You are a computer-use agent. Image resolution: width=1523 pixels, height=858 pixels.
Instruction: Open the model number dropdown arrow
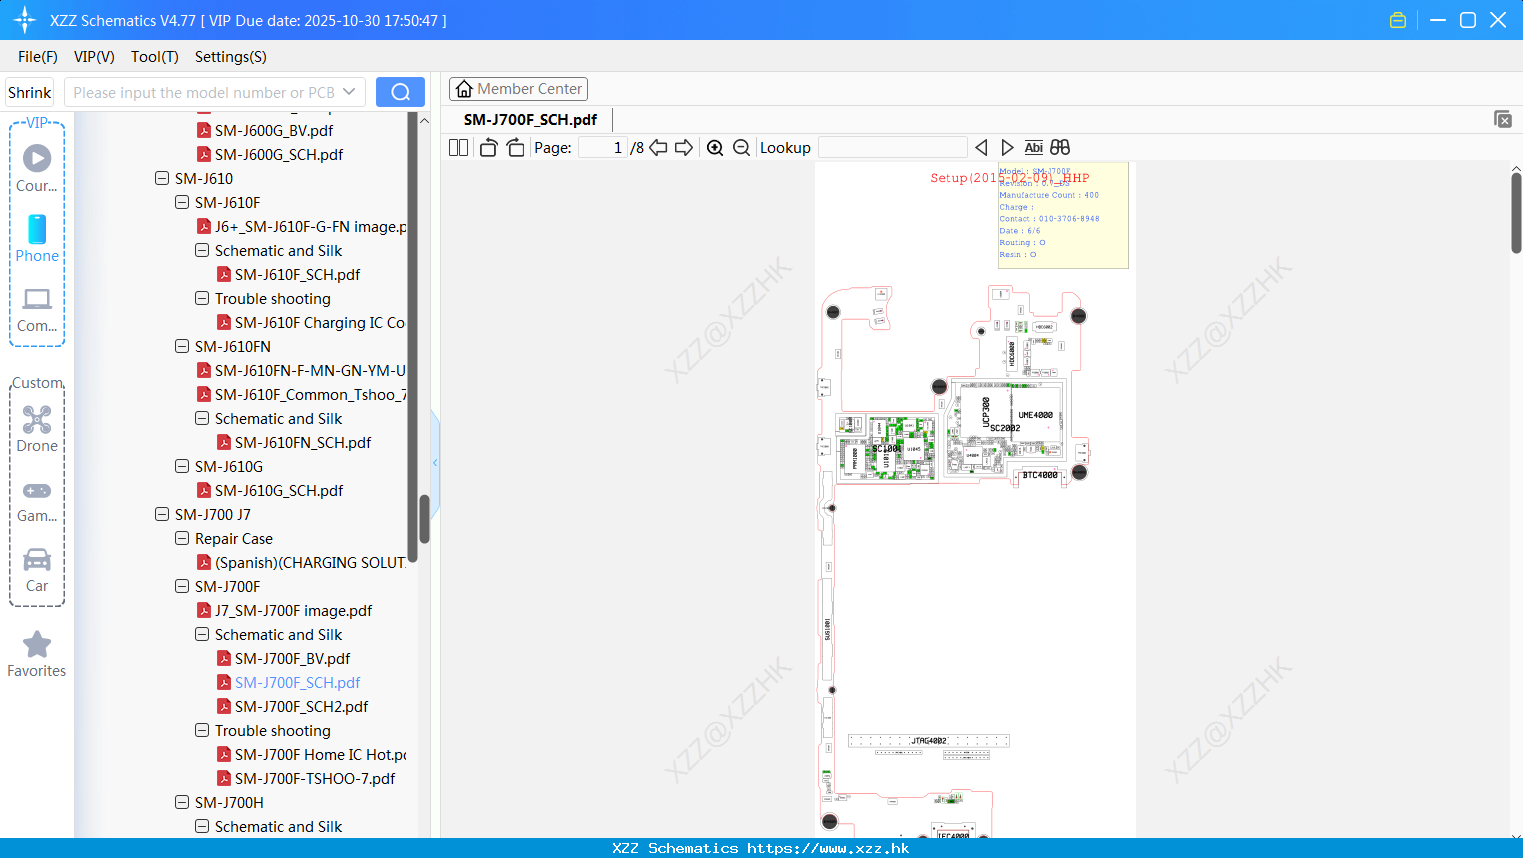click(349, 92)
